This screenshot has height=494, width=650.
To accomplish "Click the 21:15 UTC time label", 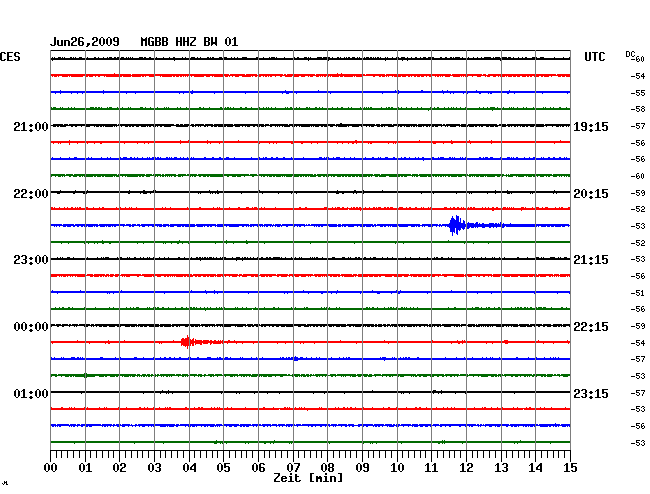I will click(591, 260).
